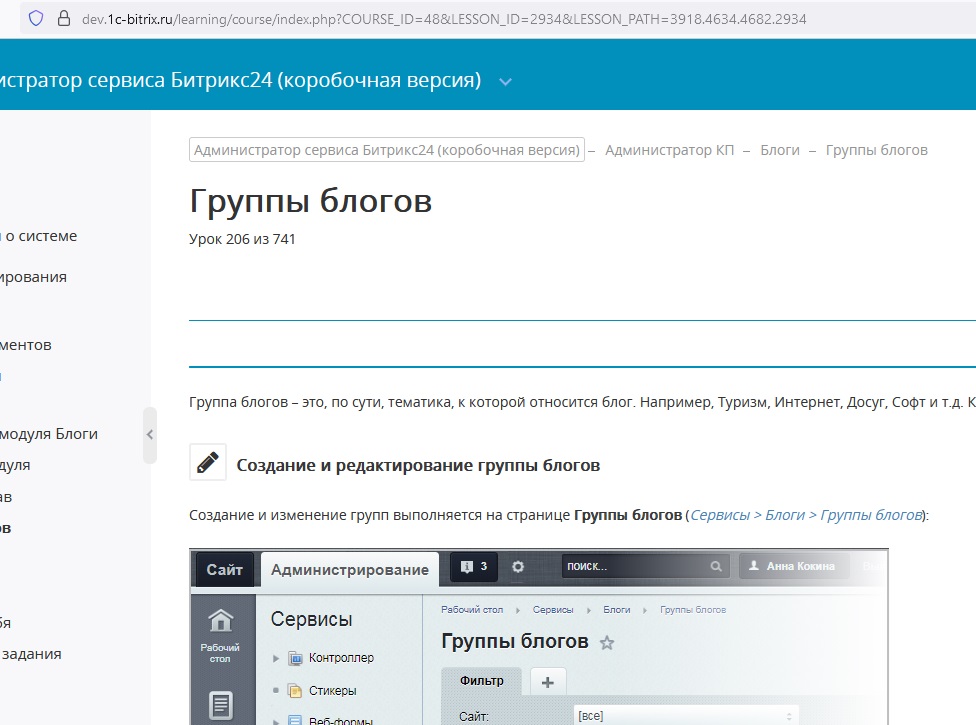Open course title dropdown chevron in header

pos(505,82)
